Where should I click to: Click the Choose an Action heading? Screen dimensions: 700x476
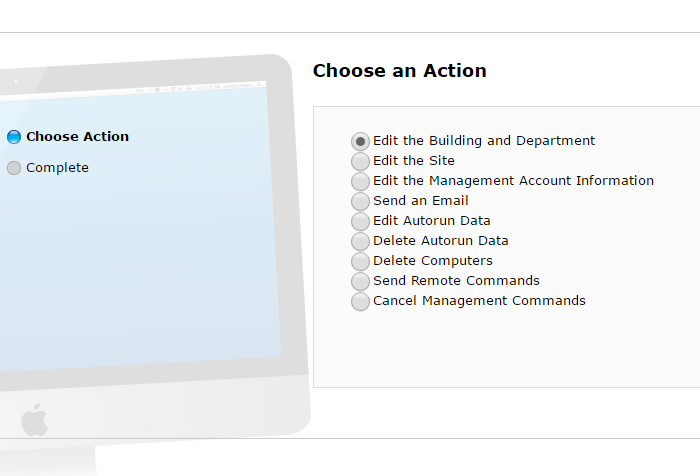pyautogui.click(x=400, y=71)
